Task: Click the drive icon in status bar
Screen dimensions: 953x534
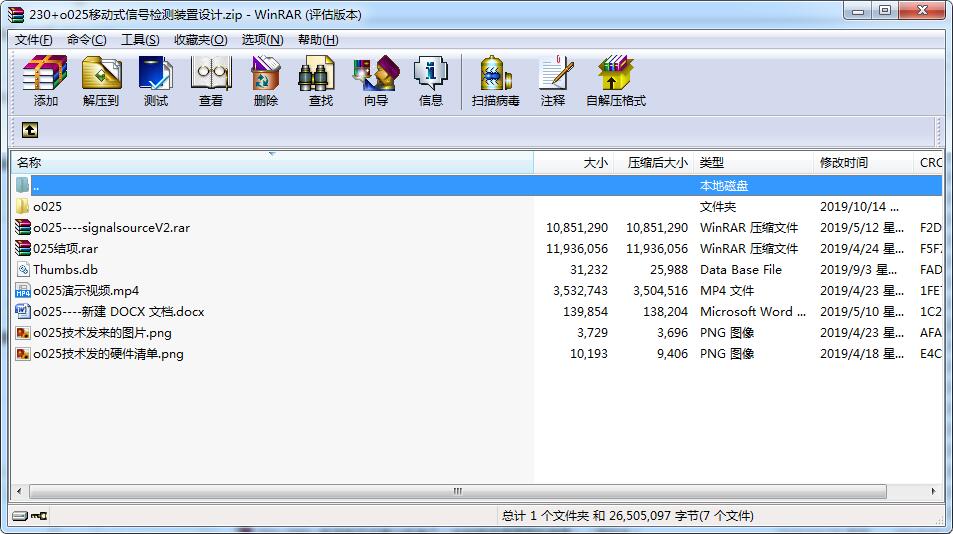Action: coord(20,516)
